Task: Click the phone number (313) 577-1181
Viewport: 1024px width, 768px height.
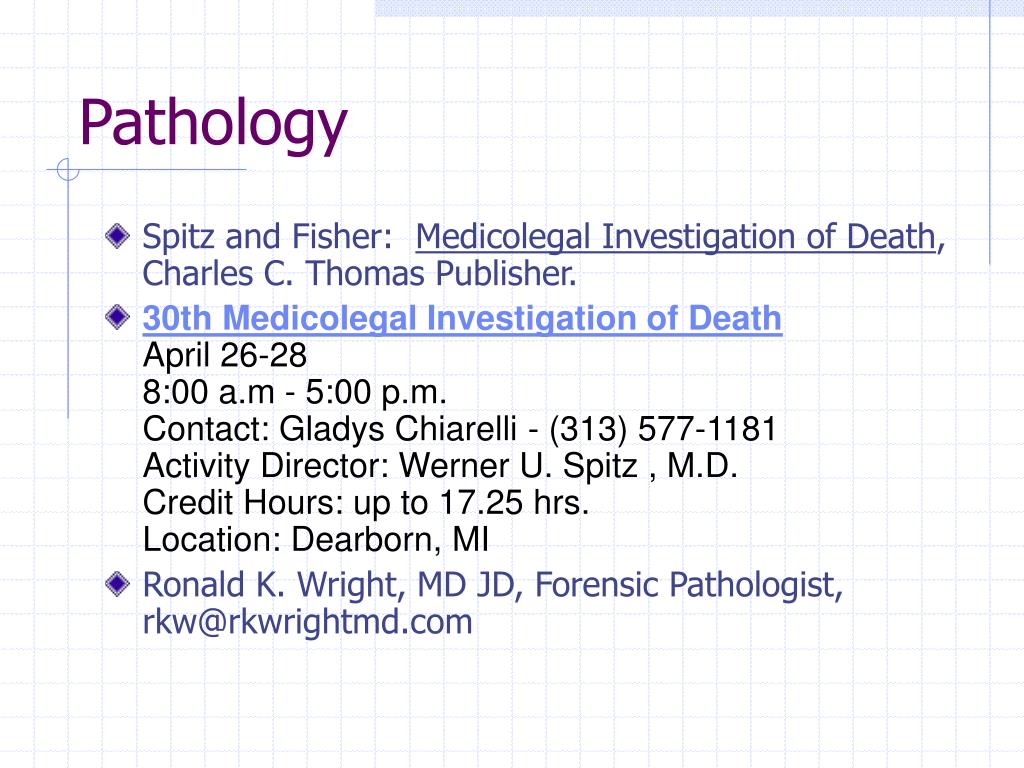Action: click(663, 429)
